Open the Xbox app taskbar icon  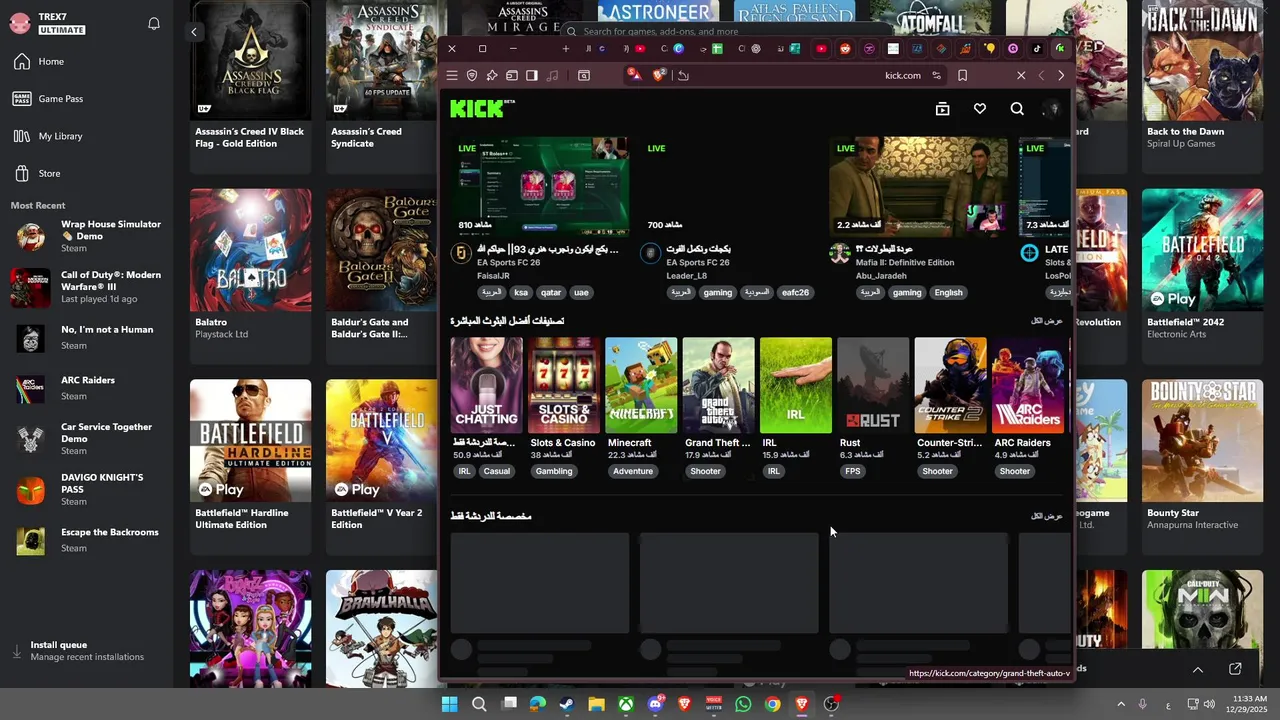click(x=626, y=704)
